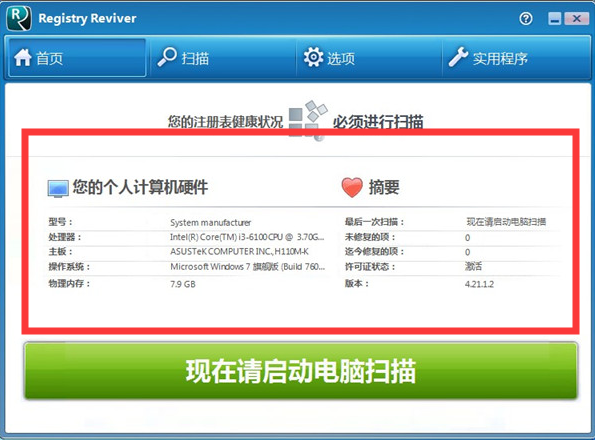Open help via the question mark icon
This screenshot has height=441, width=595.
point(526,18)
